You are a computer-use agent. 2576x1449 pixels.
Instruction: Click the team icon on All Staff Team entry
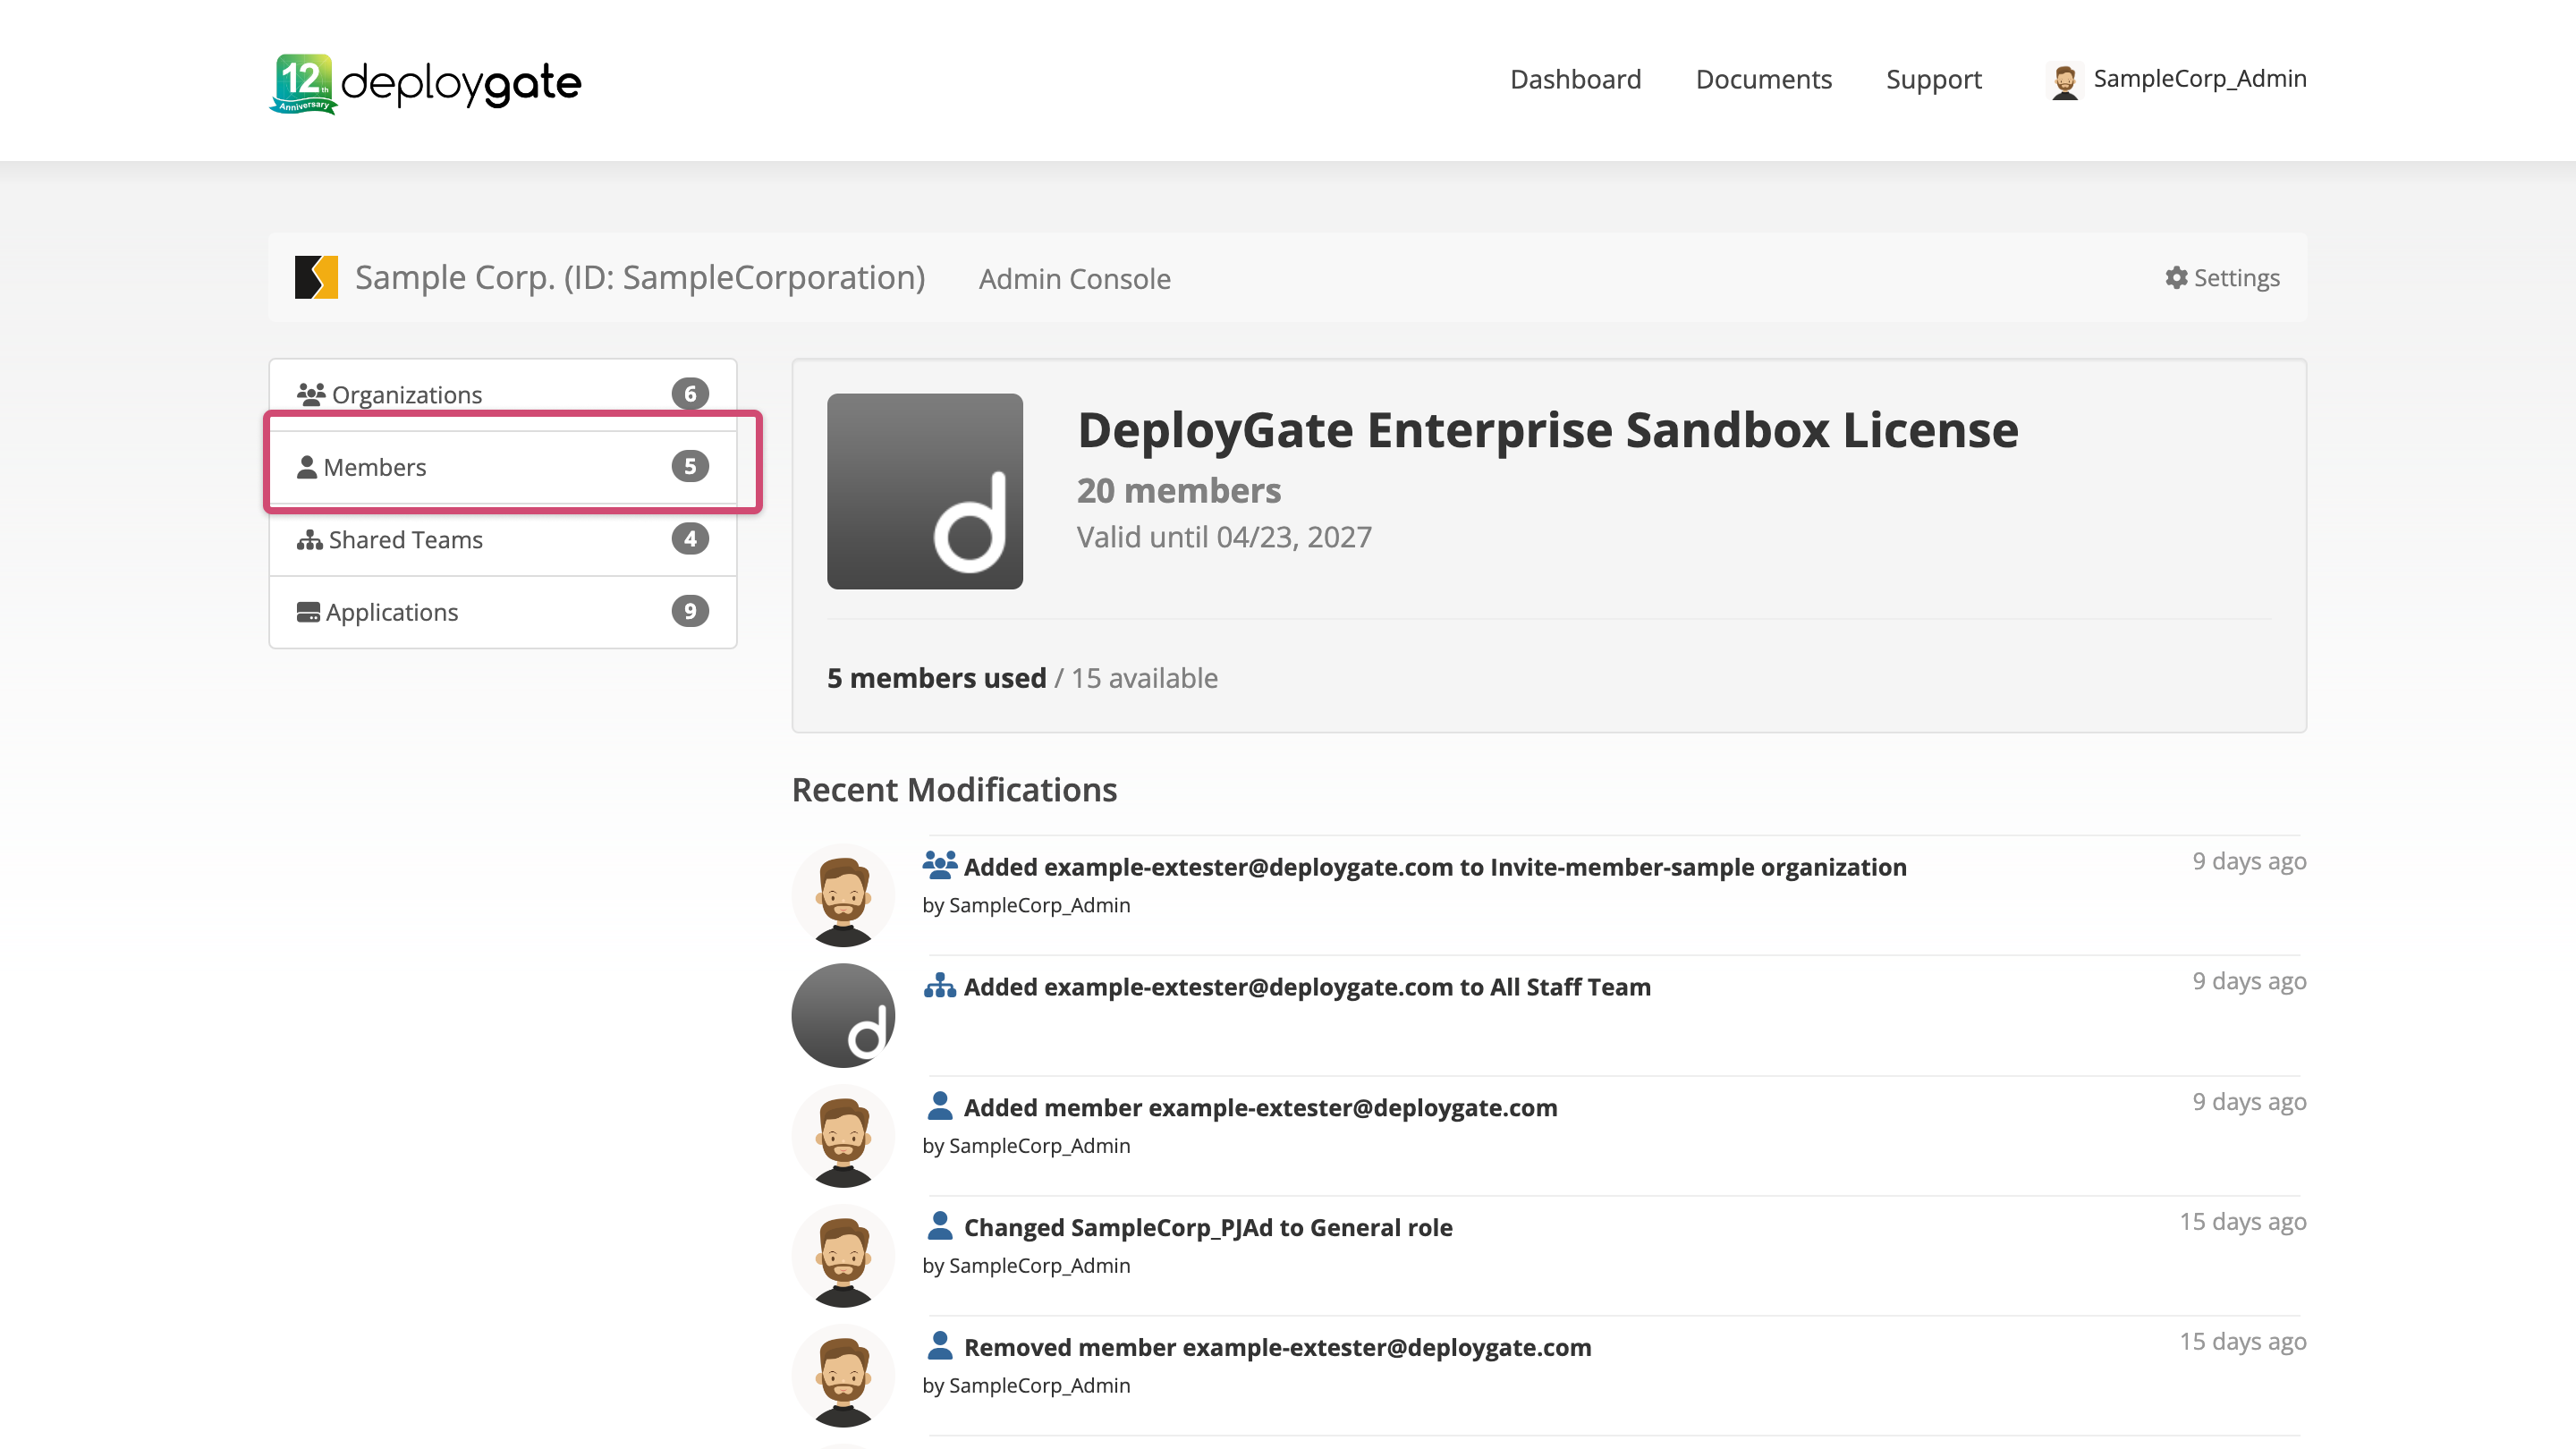(x=939, y=986)
